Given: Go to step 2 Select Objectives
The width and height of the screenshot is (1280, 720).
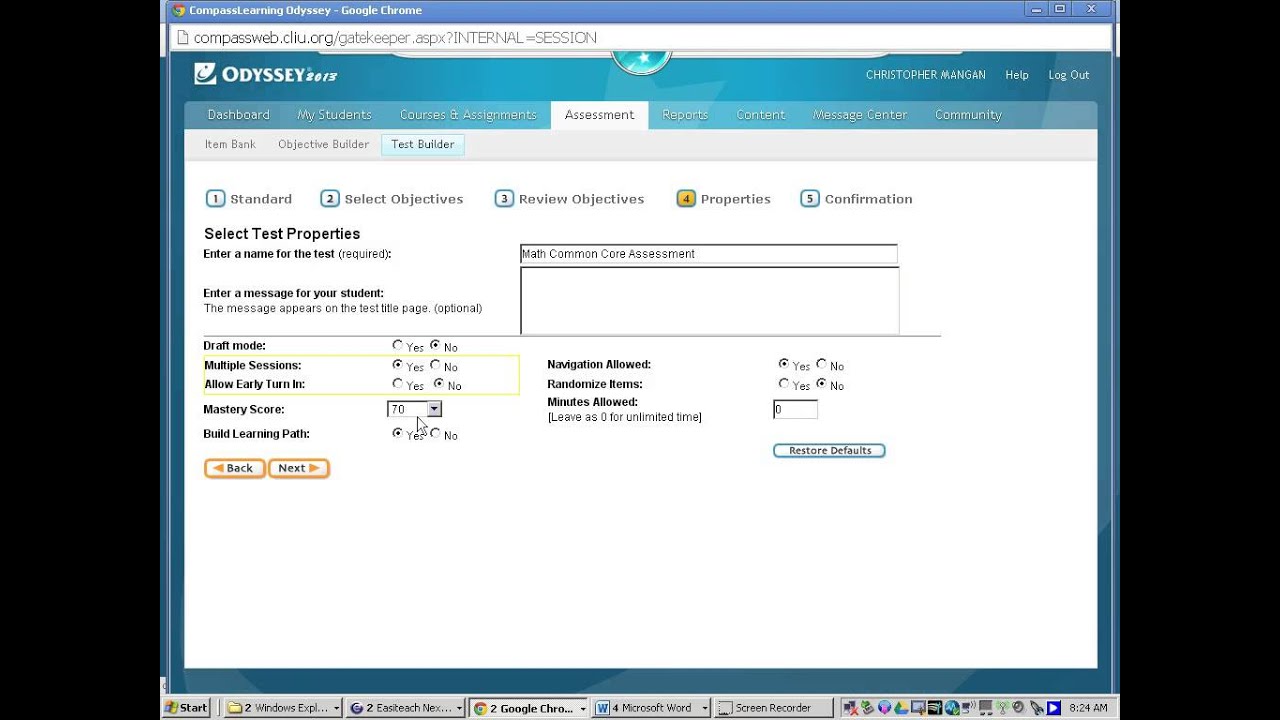Looking at the screenshot, I should [x=392, y=199].
